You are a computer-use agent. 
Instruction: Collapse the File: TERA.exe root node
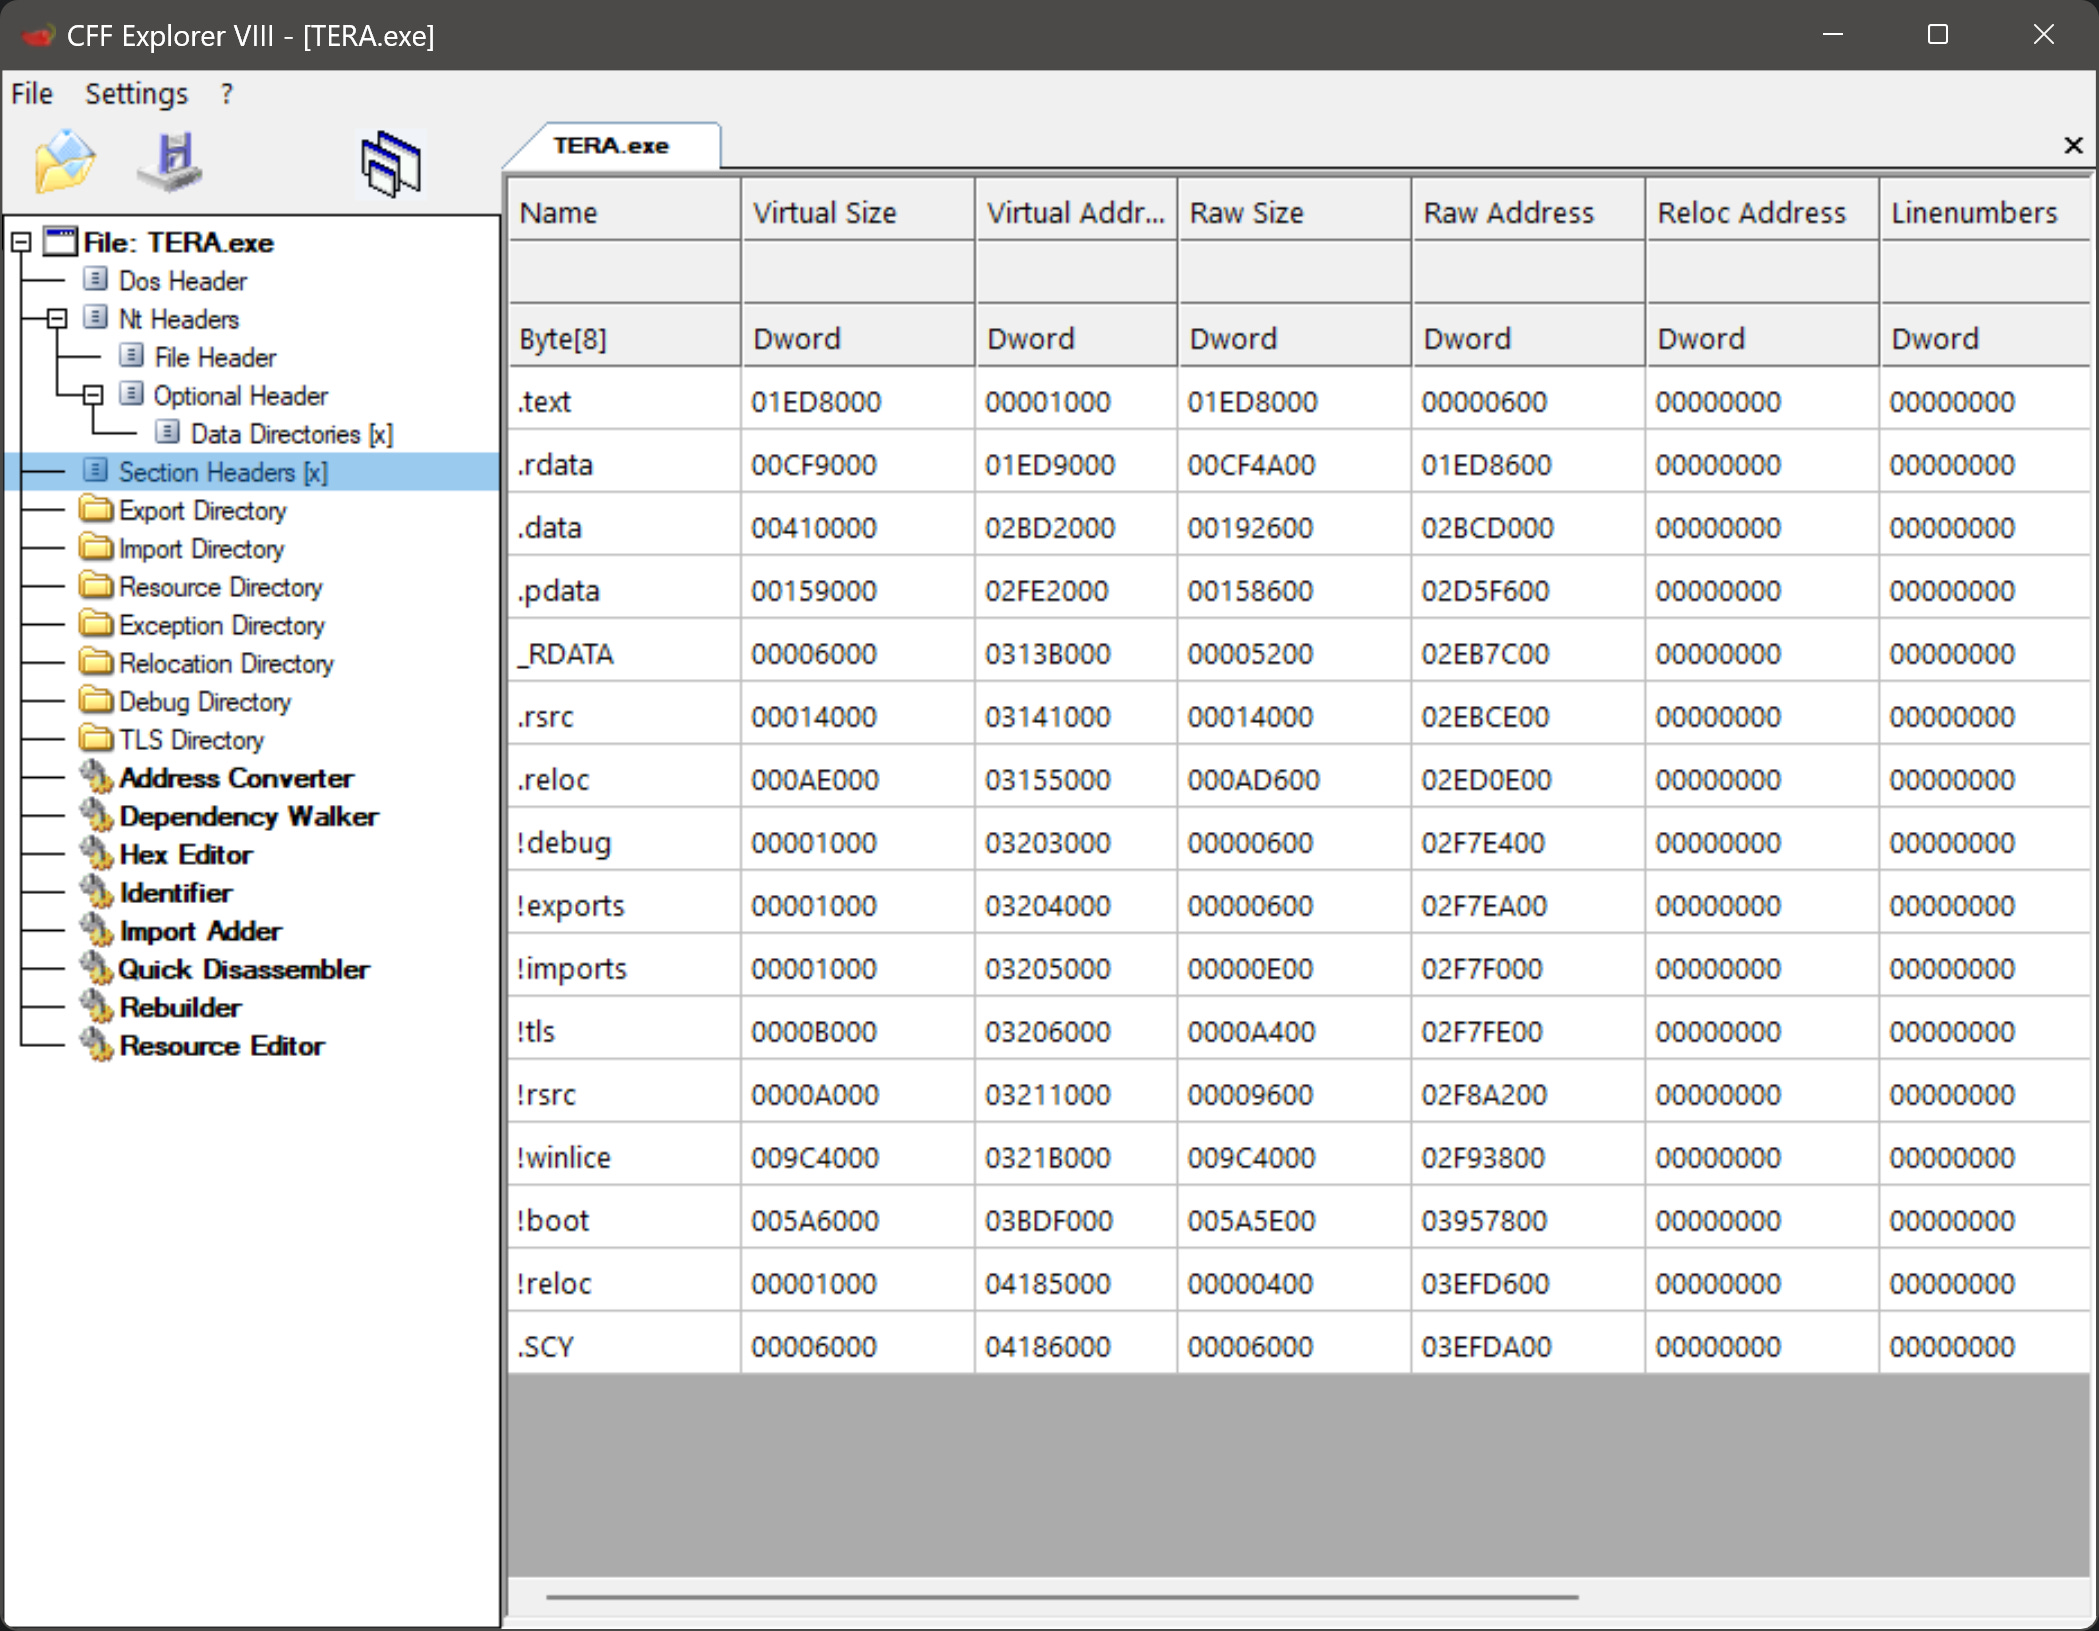pyautogui.click(x=21, y=242)
